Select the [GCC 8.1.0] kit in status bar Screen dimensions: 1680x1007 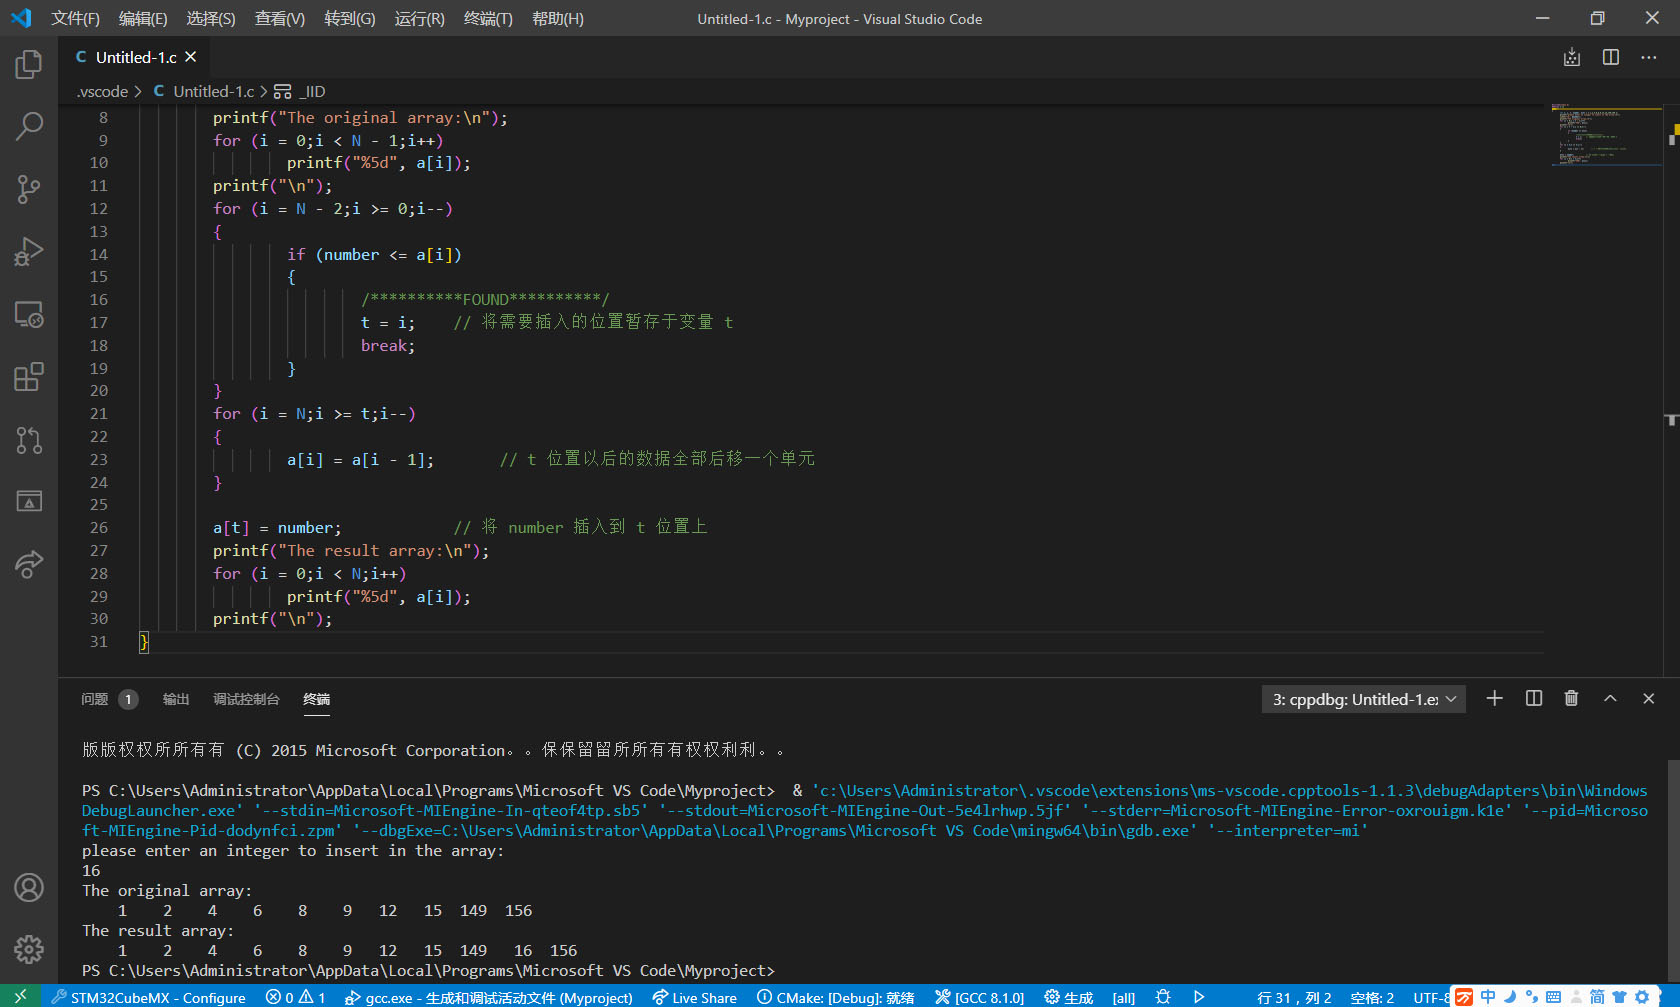point(980,997)
